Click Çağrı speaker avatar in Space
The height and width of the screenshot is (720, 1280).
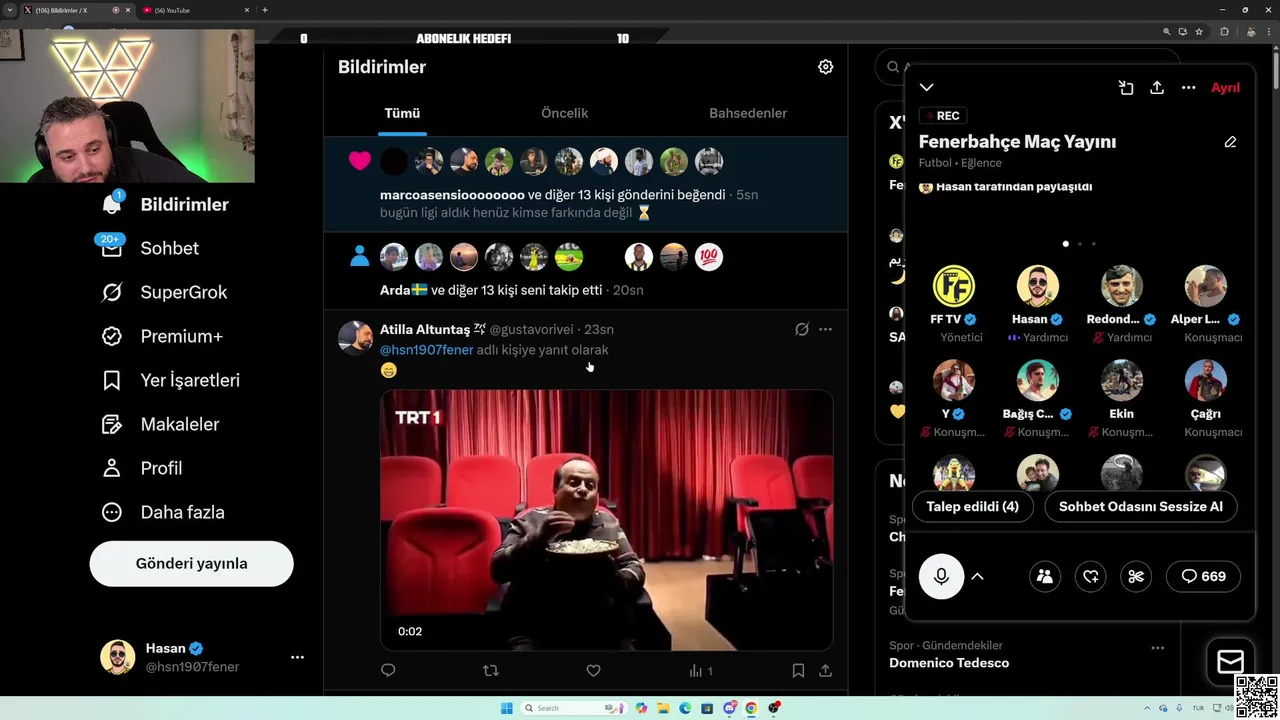coord(1206,380)
